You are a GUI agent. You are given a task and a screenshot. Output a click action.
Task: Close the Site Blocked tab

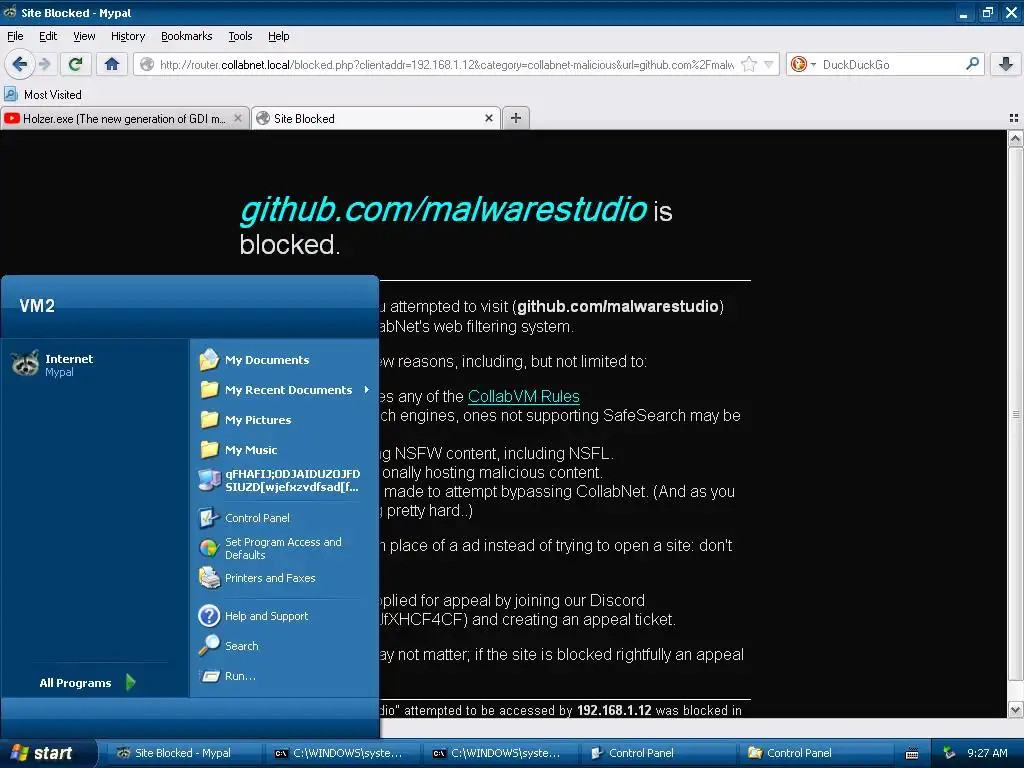click(488, 118)
